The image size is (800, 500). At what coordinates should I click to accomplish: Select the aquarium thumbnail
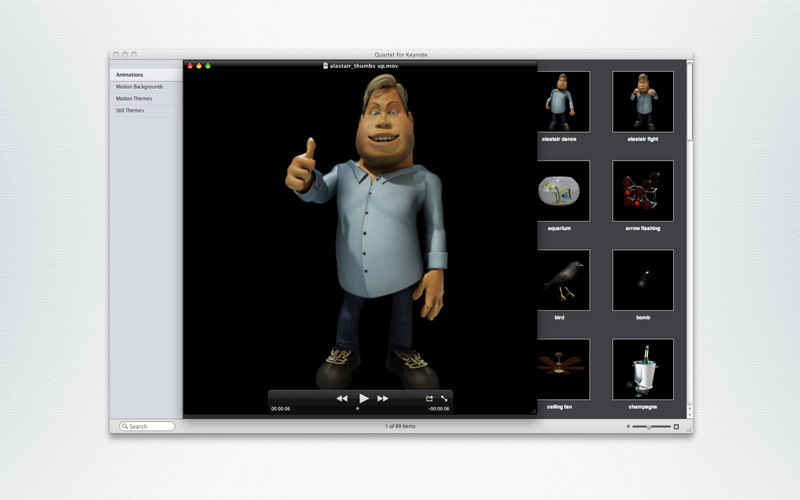563,191
